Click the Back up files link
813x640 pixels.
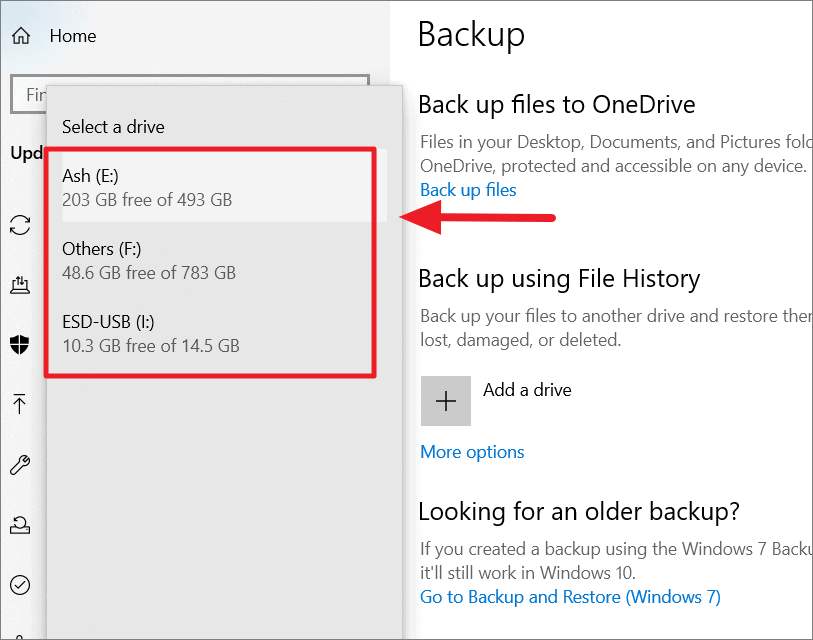coord(468,190)
